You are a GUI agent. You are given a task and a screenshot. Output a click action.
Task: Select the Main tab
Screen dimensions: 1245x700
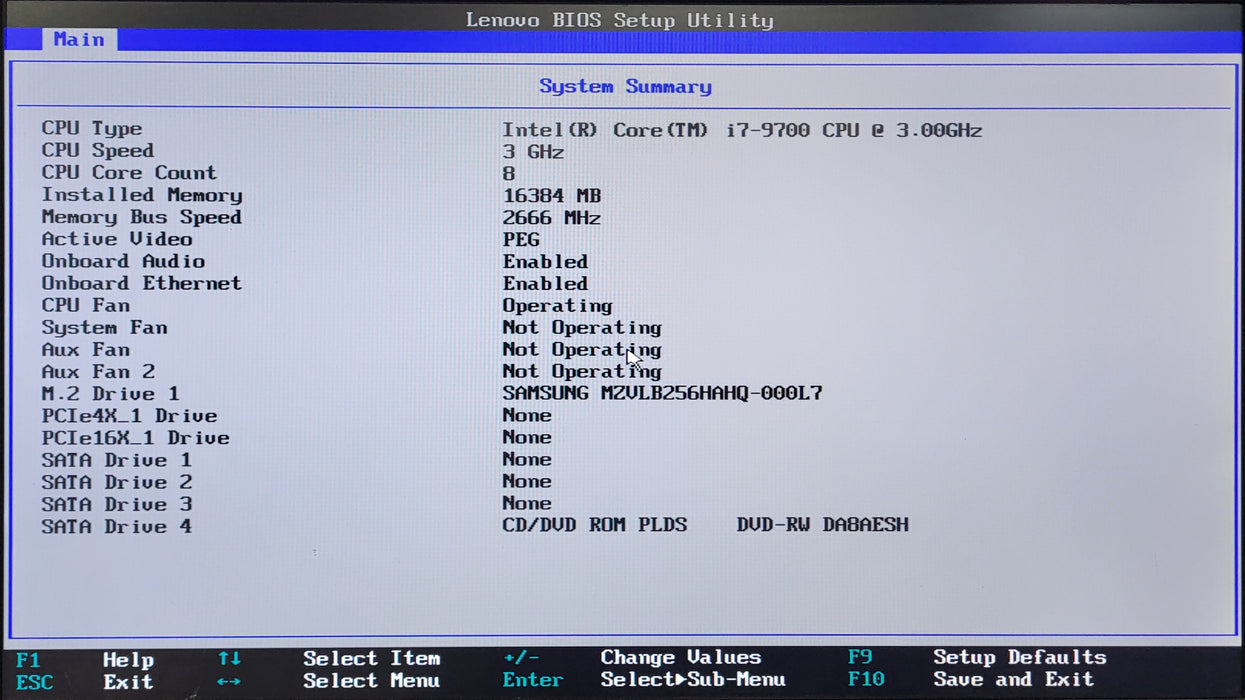(79, 40)
